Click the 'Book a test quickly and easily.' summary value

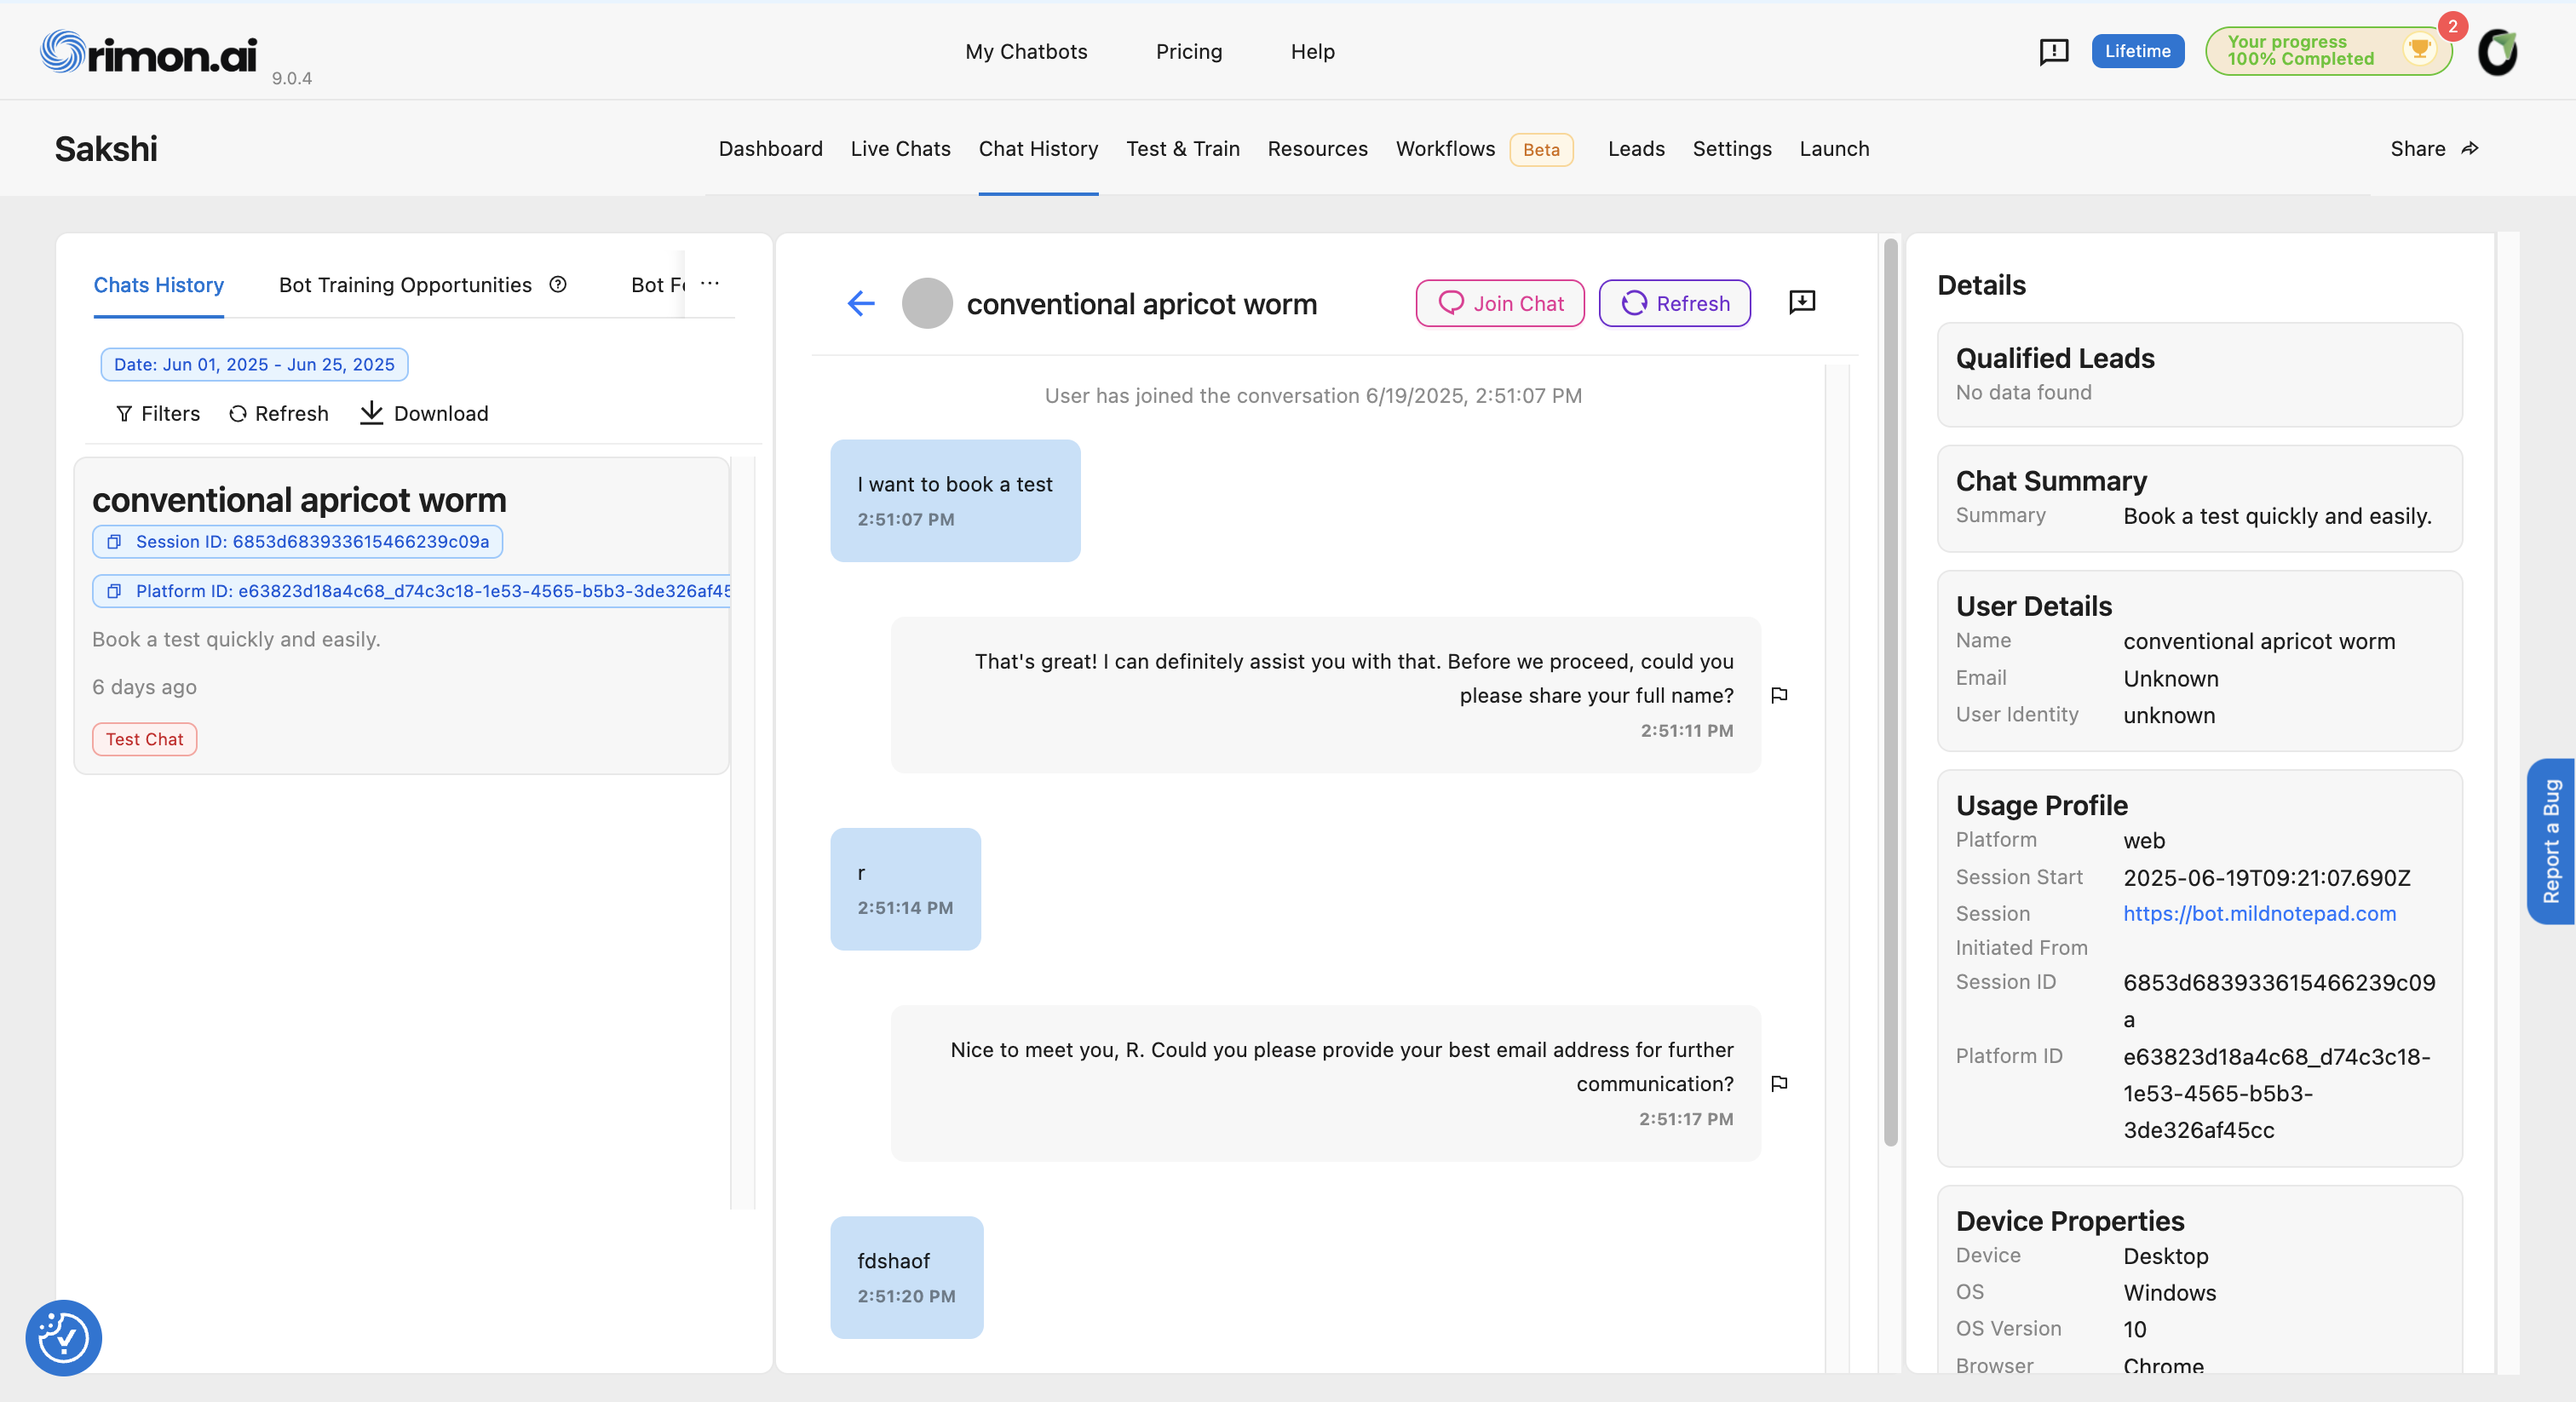(x=2277, y=516)
